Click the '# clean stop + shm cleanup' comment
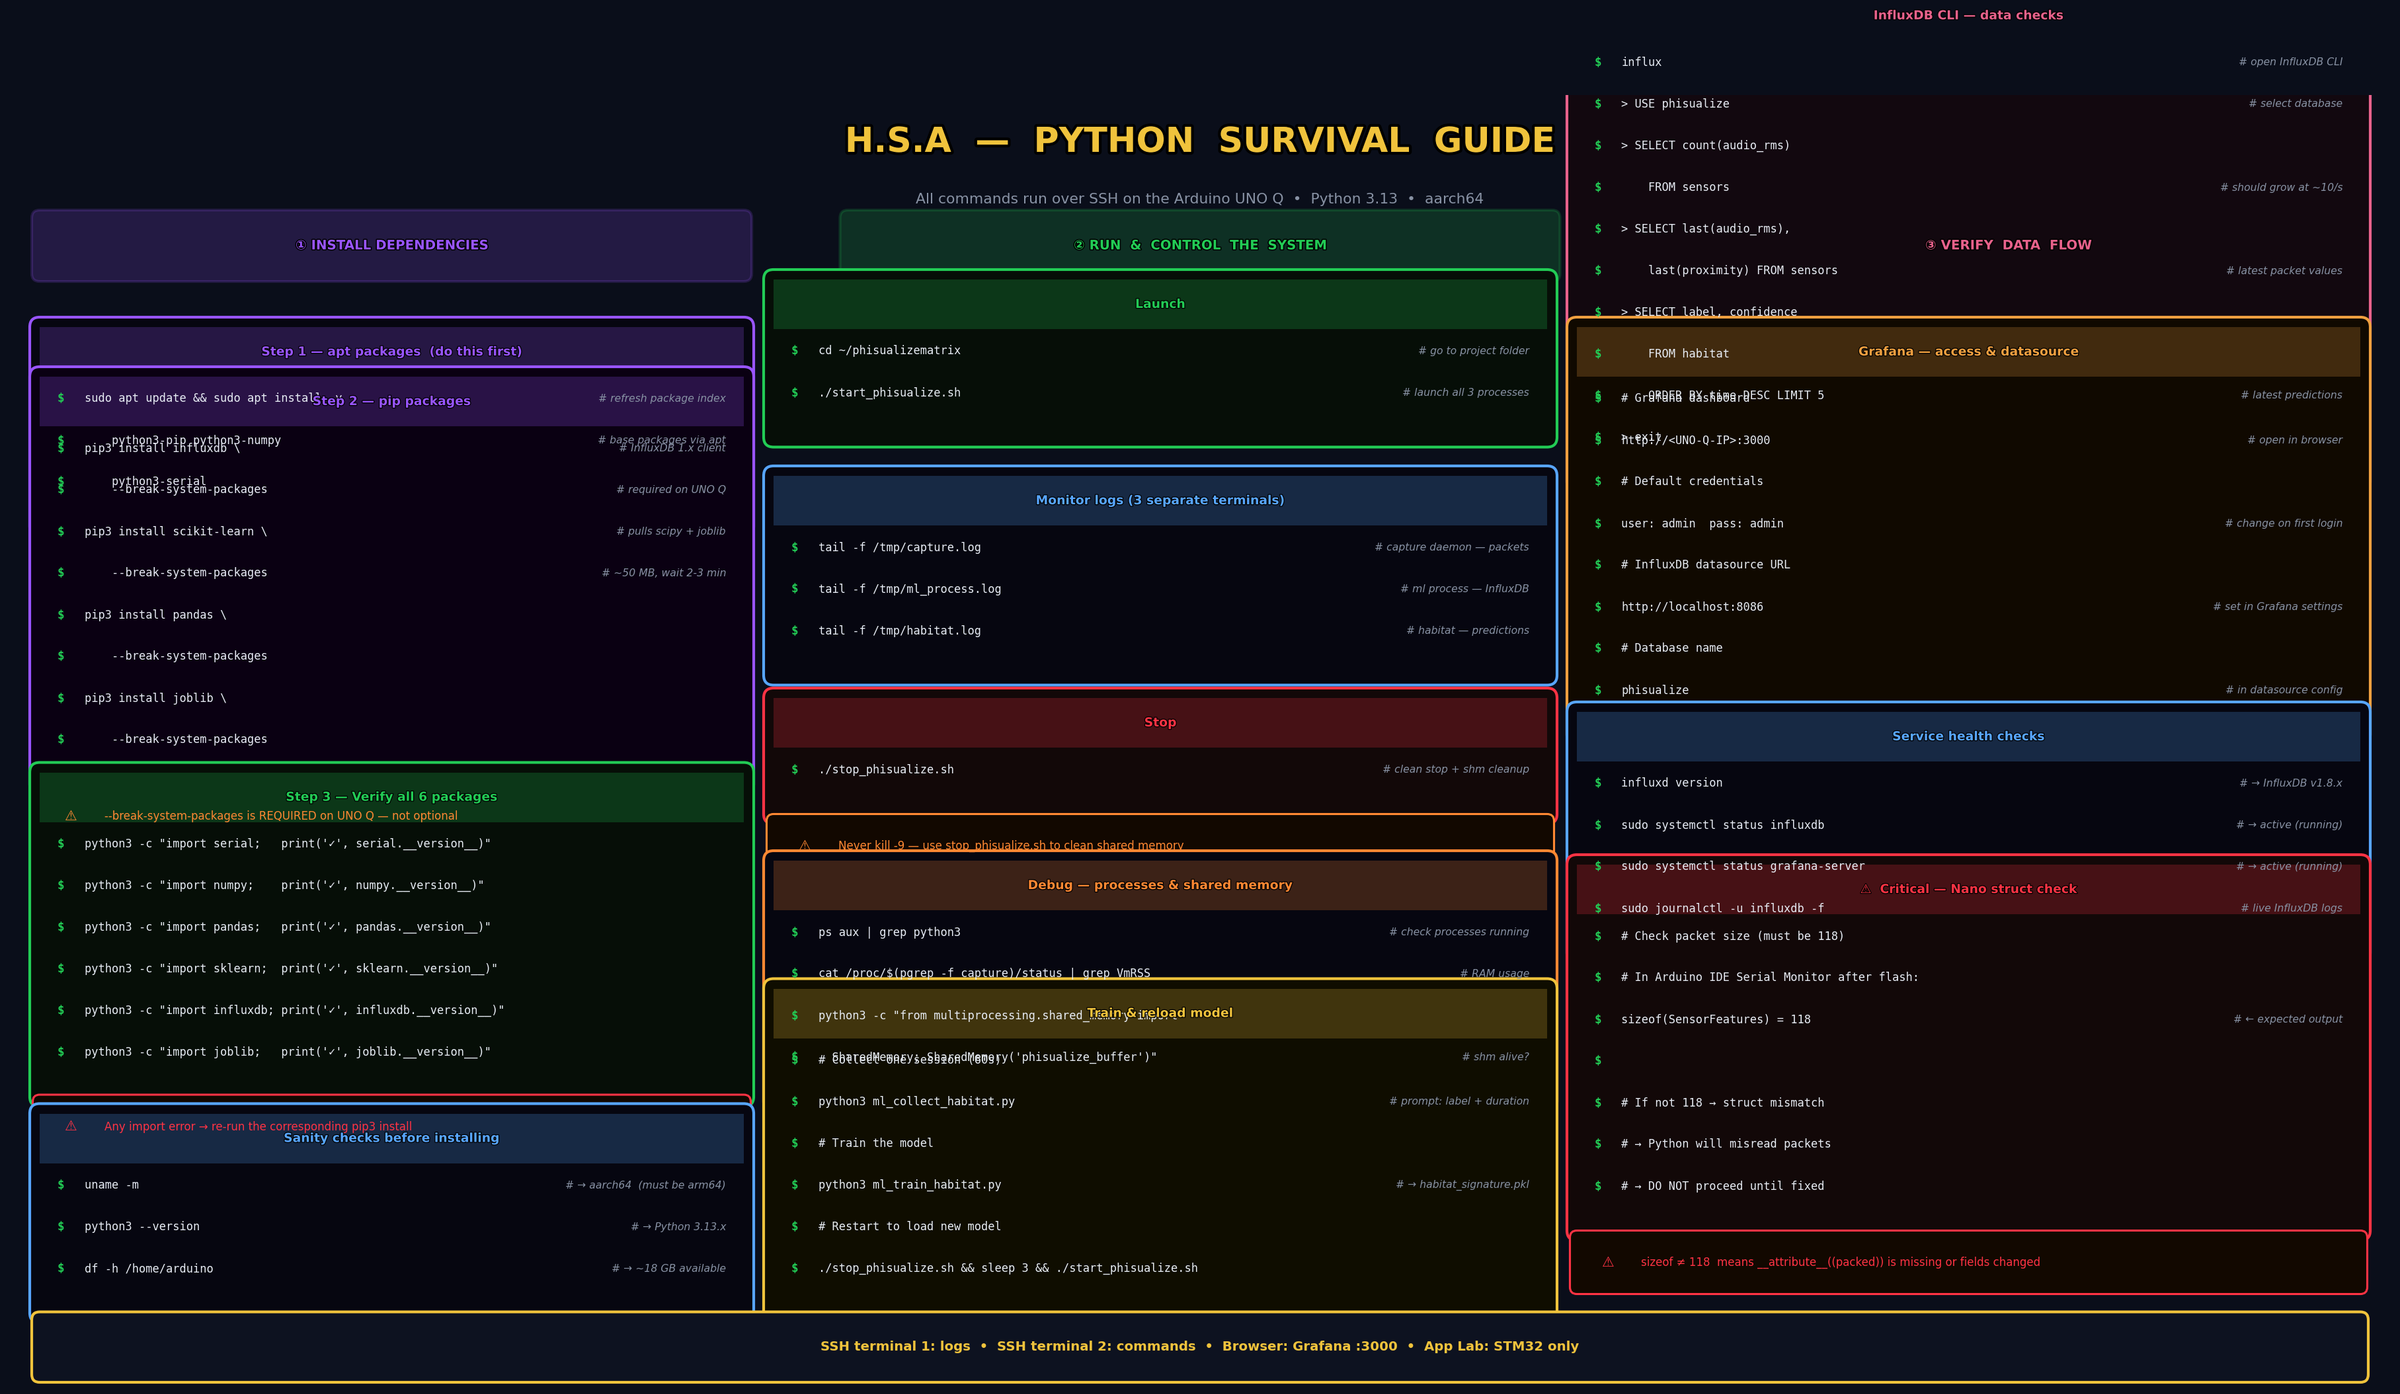Viewport: 2400px width, 1394px height. pyautogui.click(x=1455, y=769)
